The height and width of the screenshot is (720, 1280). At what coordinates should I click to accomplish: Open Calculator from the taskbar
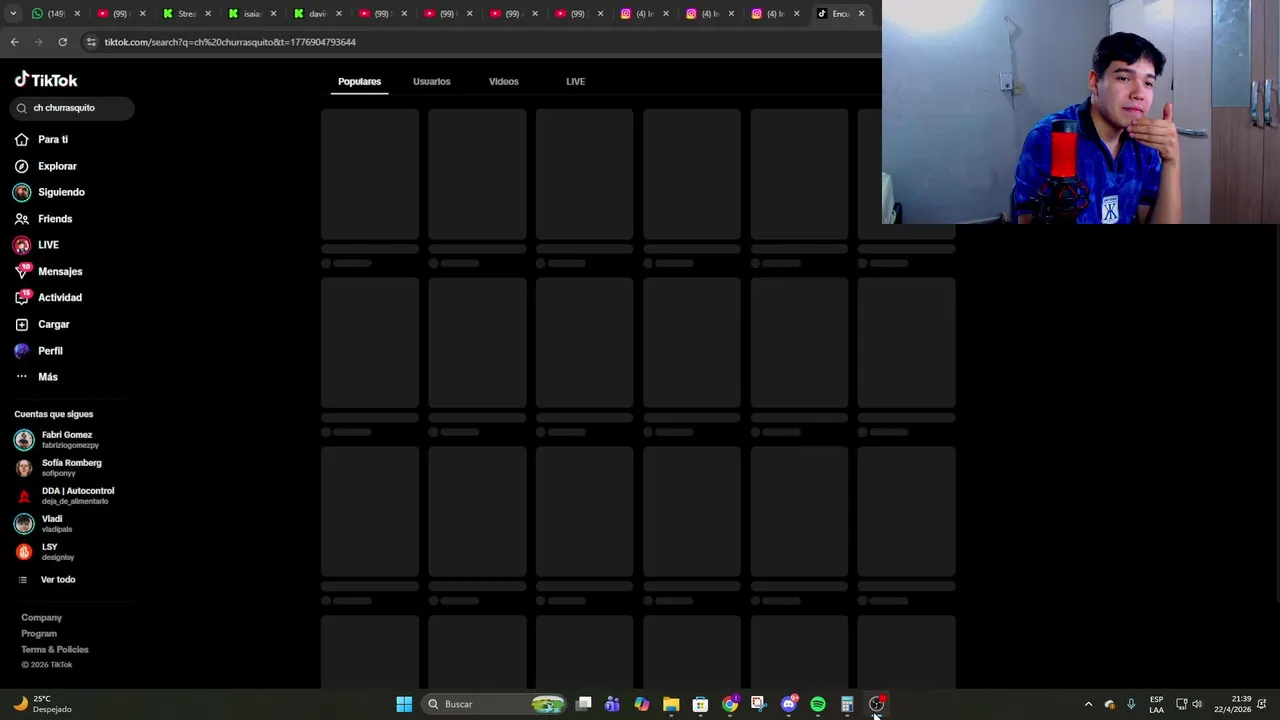point(847,704)
